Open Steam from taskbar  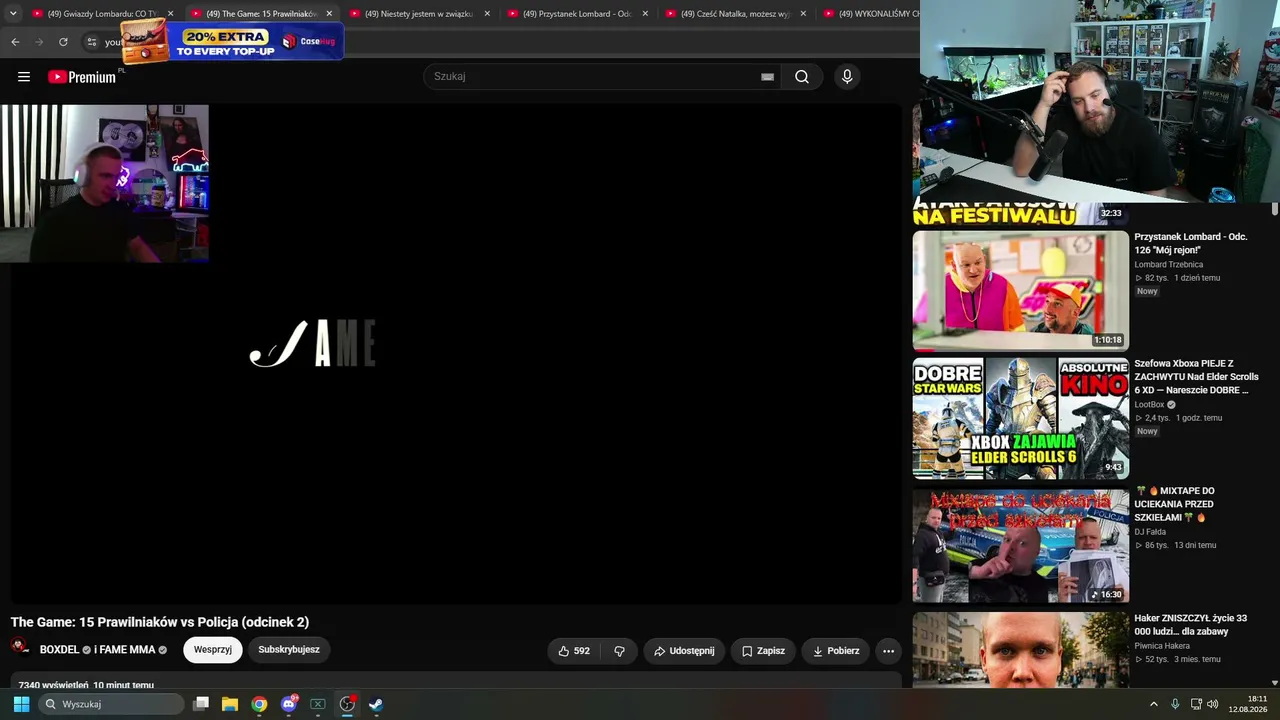376,704
